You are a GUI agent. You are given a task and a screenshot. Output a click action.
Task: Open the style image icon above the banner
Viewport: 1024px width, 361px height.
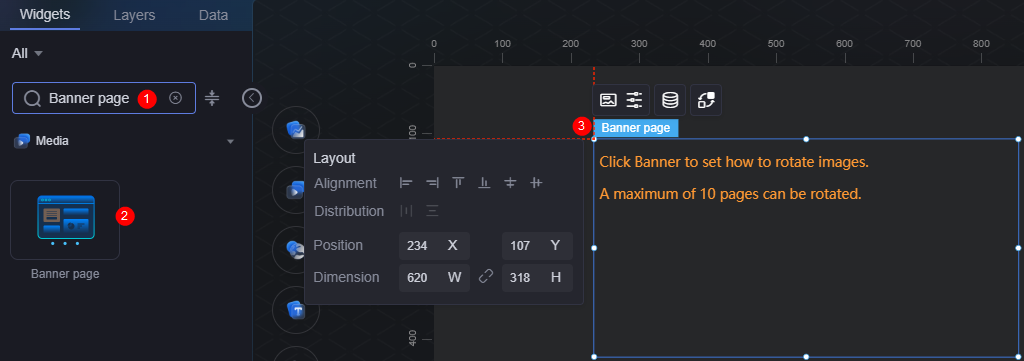pyautogui.click(x=608, y=100)
